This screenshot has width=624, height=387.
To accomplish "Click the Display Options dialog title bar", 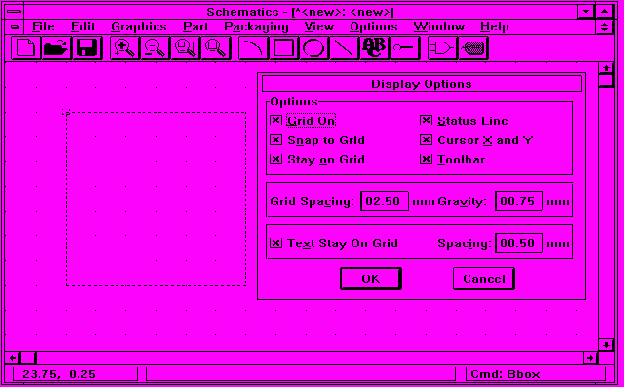I will click(422, 84).
